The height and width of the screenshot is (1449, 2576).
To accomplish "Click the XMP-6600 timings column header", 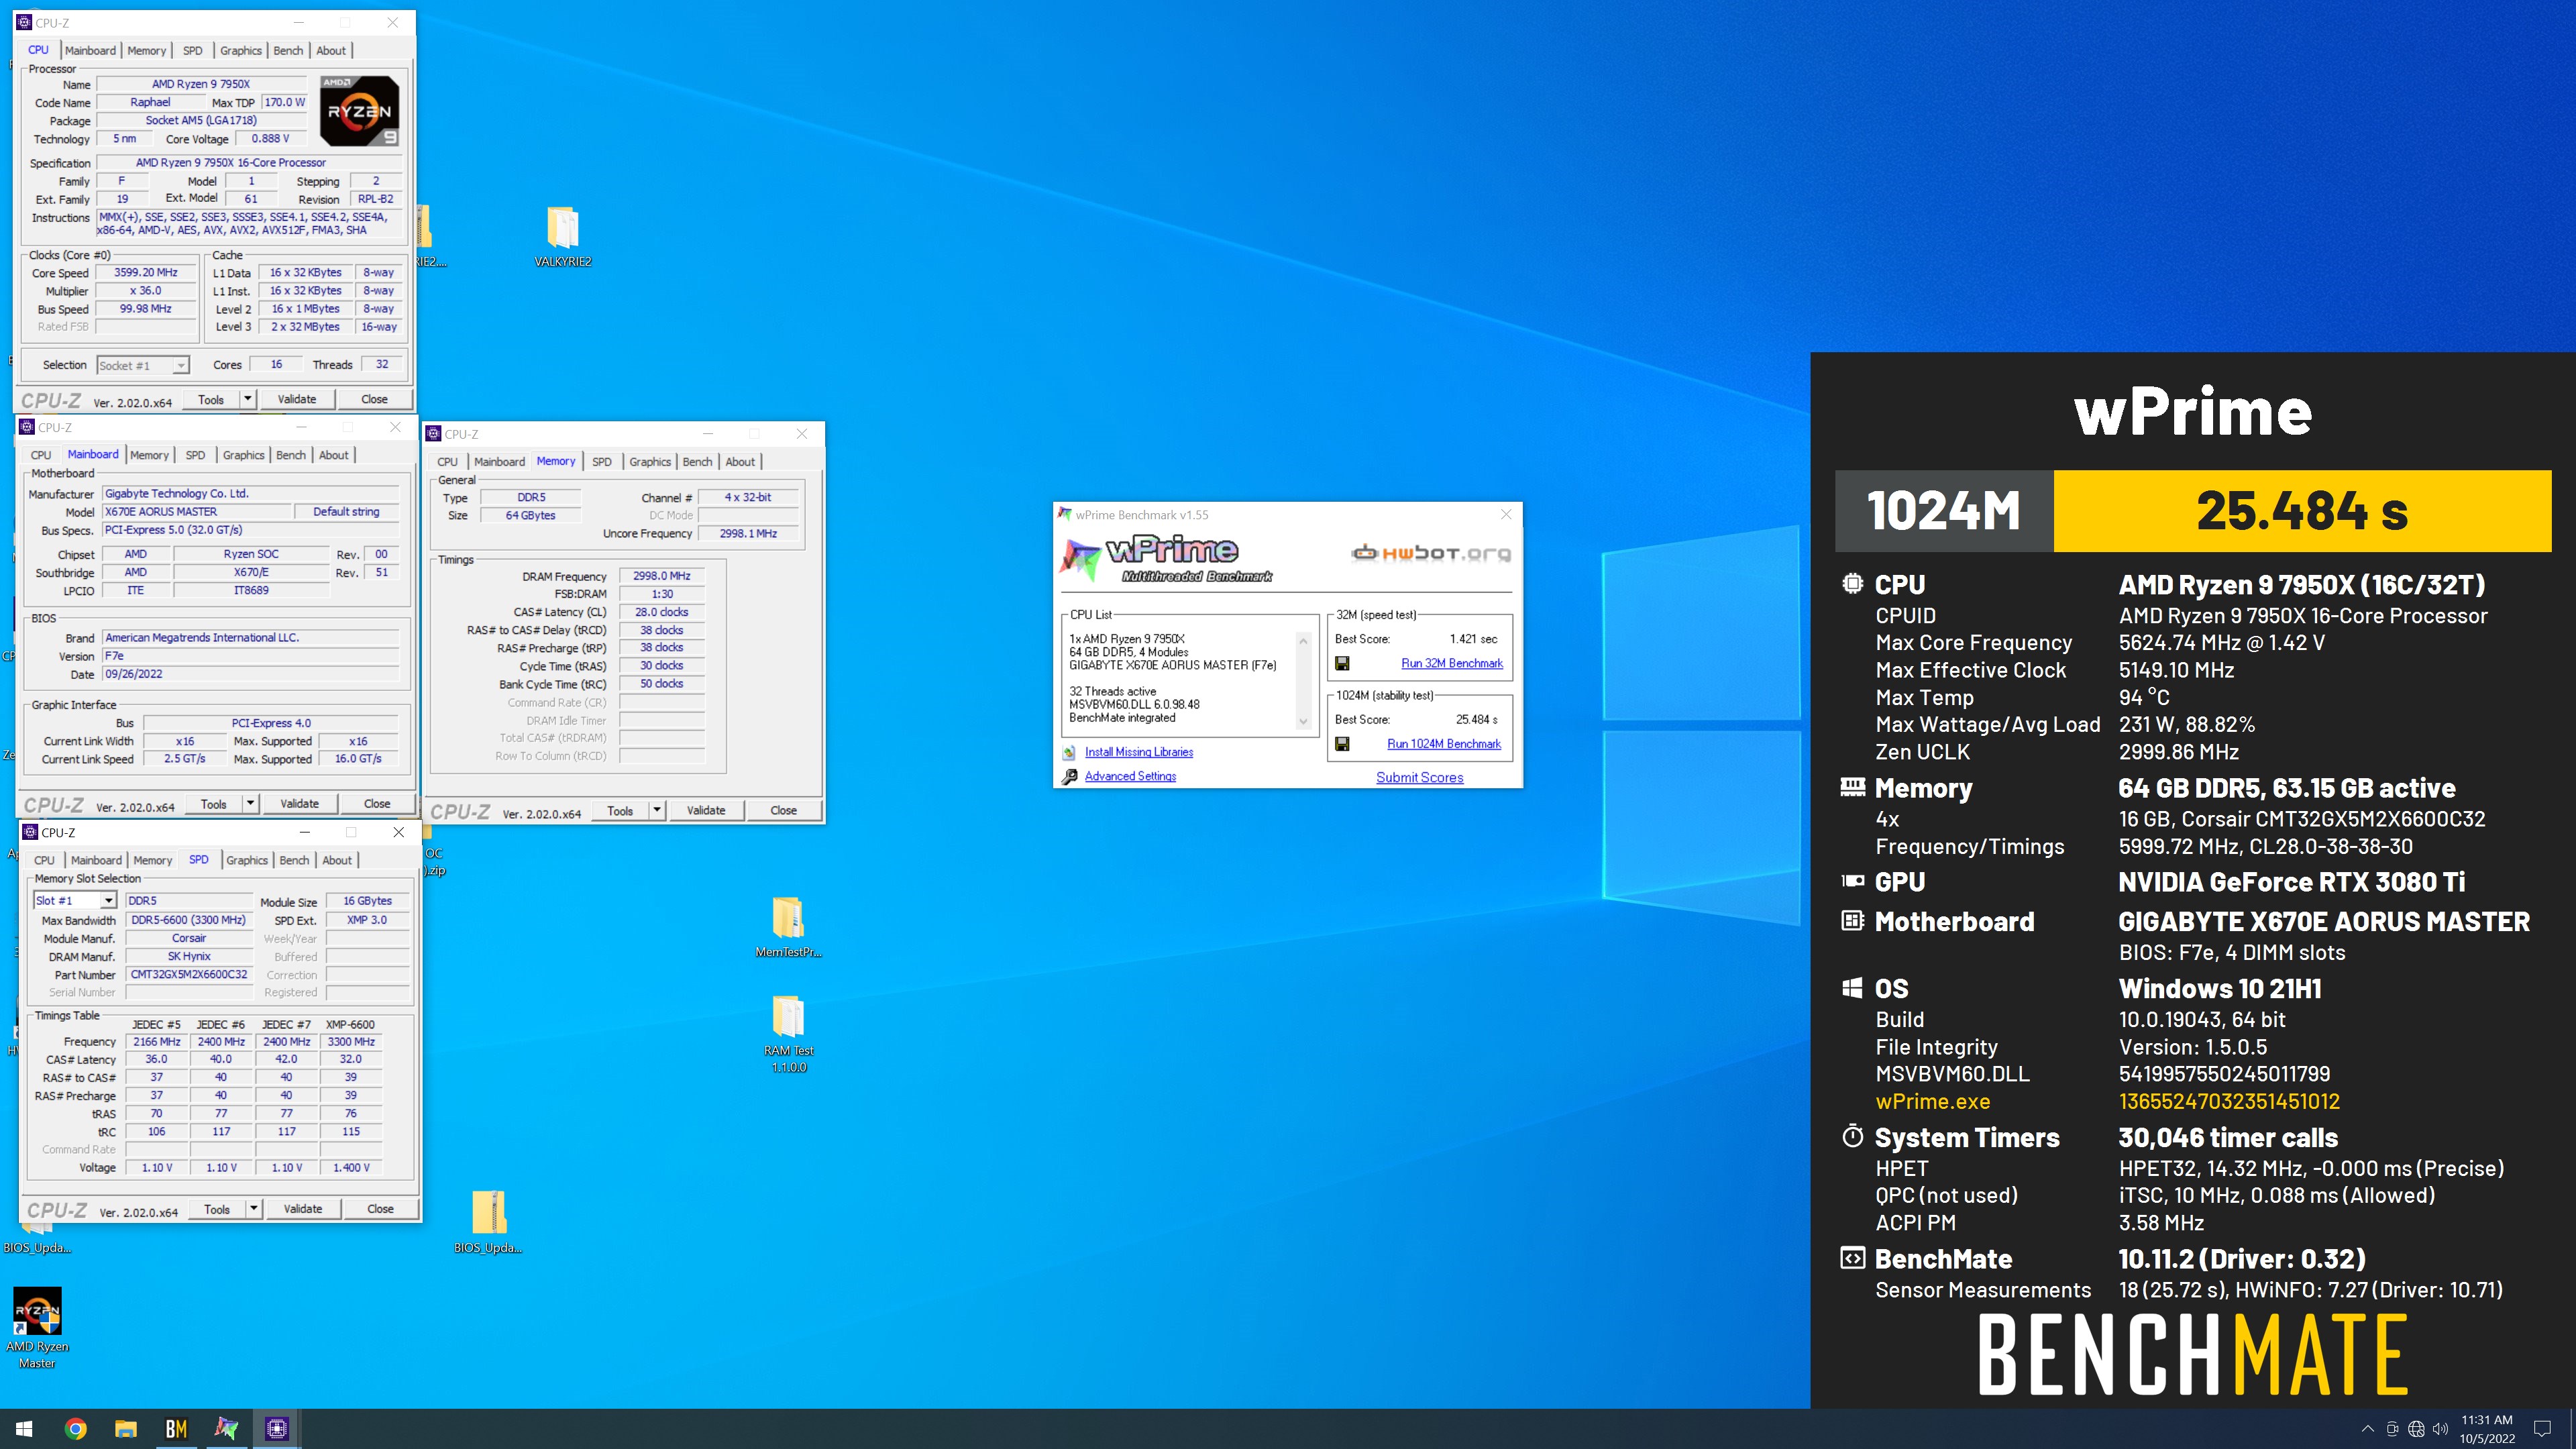I will [350, 1025].
